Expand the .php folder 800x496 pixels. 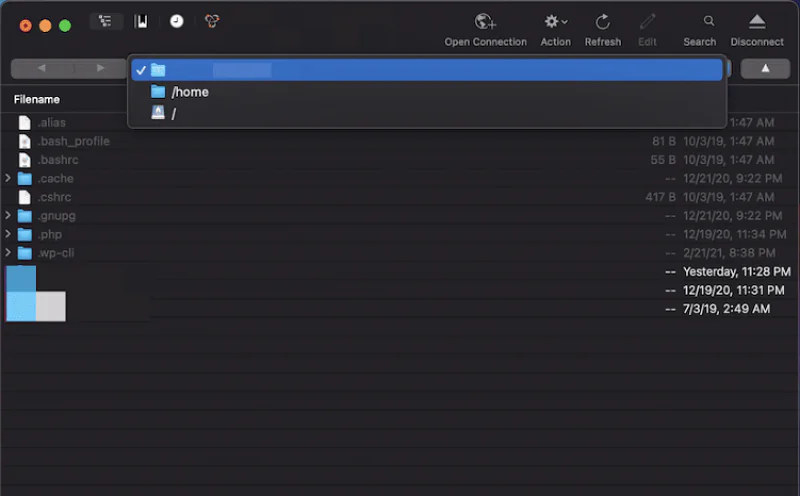point(8,234)
